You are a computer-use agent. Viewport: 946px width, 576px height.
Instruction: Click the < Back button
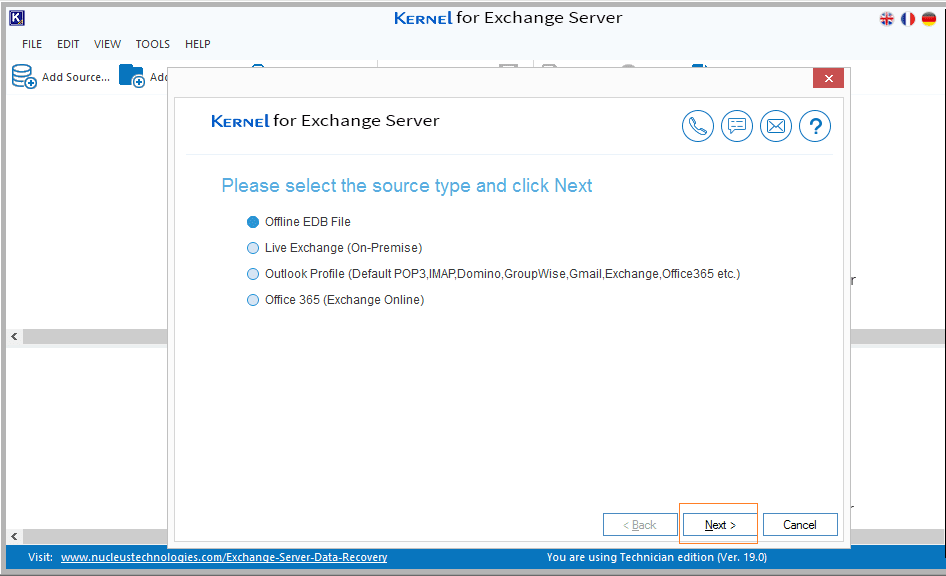point(640,525)
